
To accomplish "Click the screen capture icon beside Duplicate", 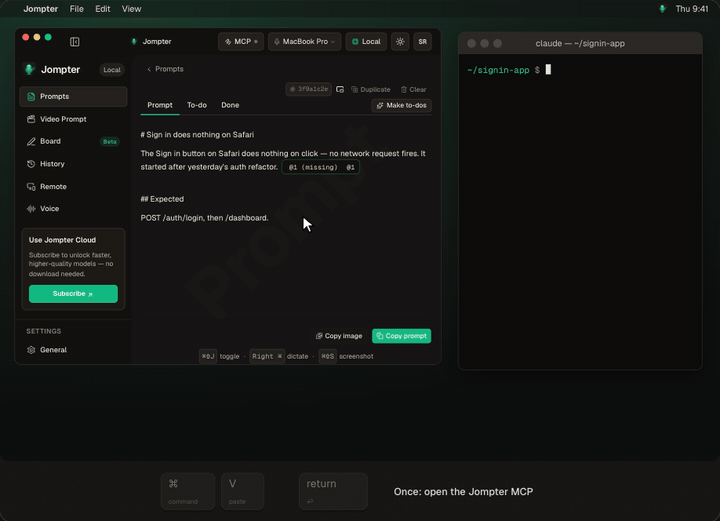I will point(340,90).
